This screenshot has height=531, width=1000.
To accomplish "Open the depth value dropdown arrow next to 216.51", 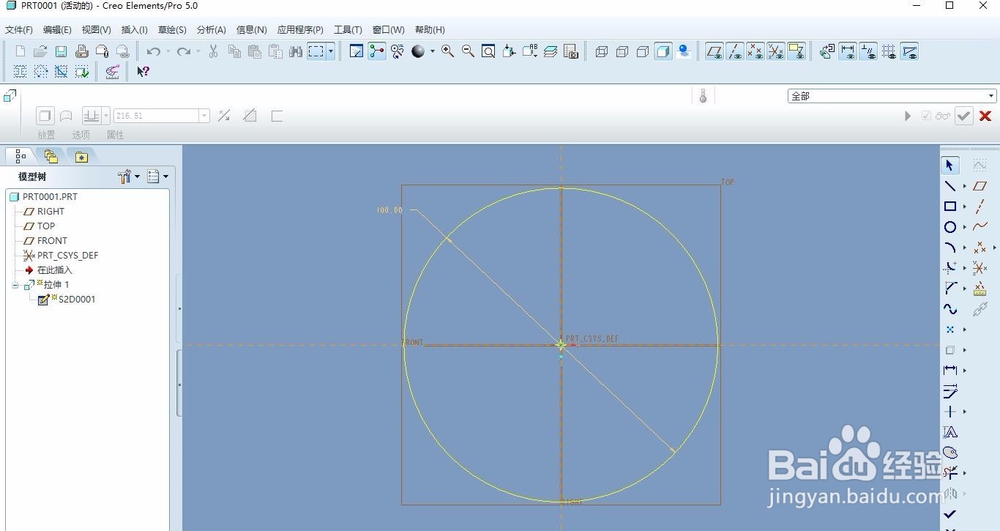I will [x=204, y=116].
